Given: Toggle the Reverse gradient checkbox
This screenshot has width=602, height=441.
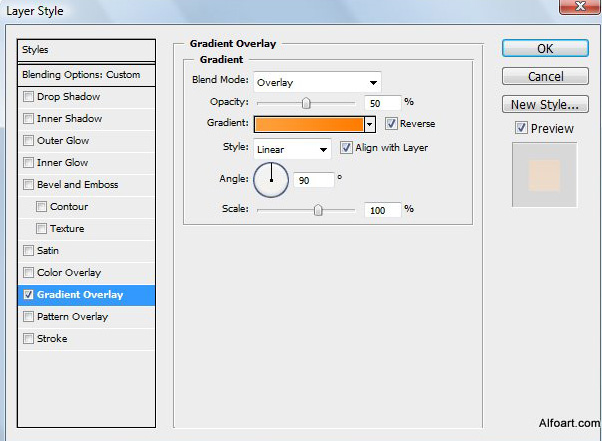Looking at the screenshot, I should (x=391, y=124).
